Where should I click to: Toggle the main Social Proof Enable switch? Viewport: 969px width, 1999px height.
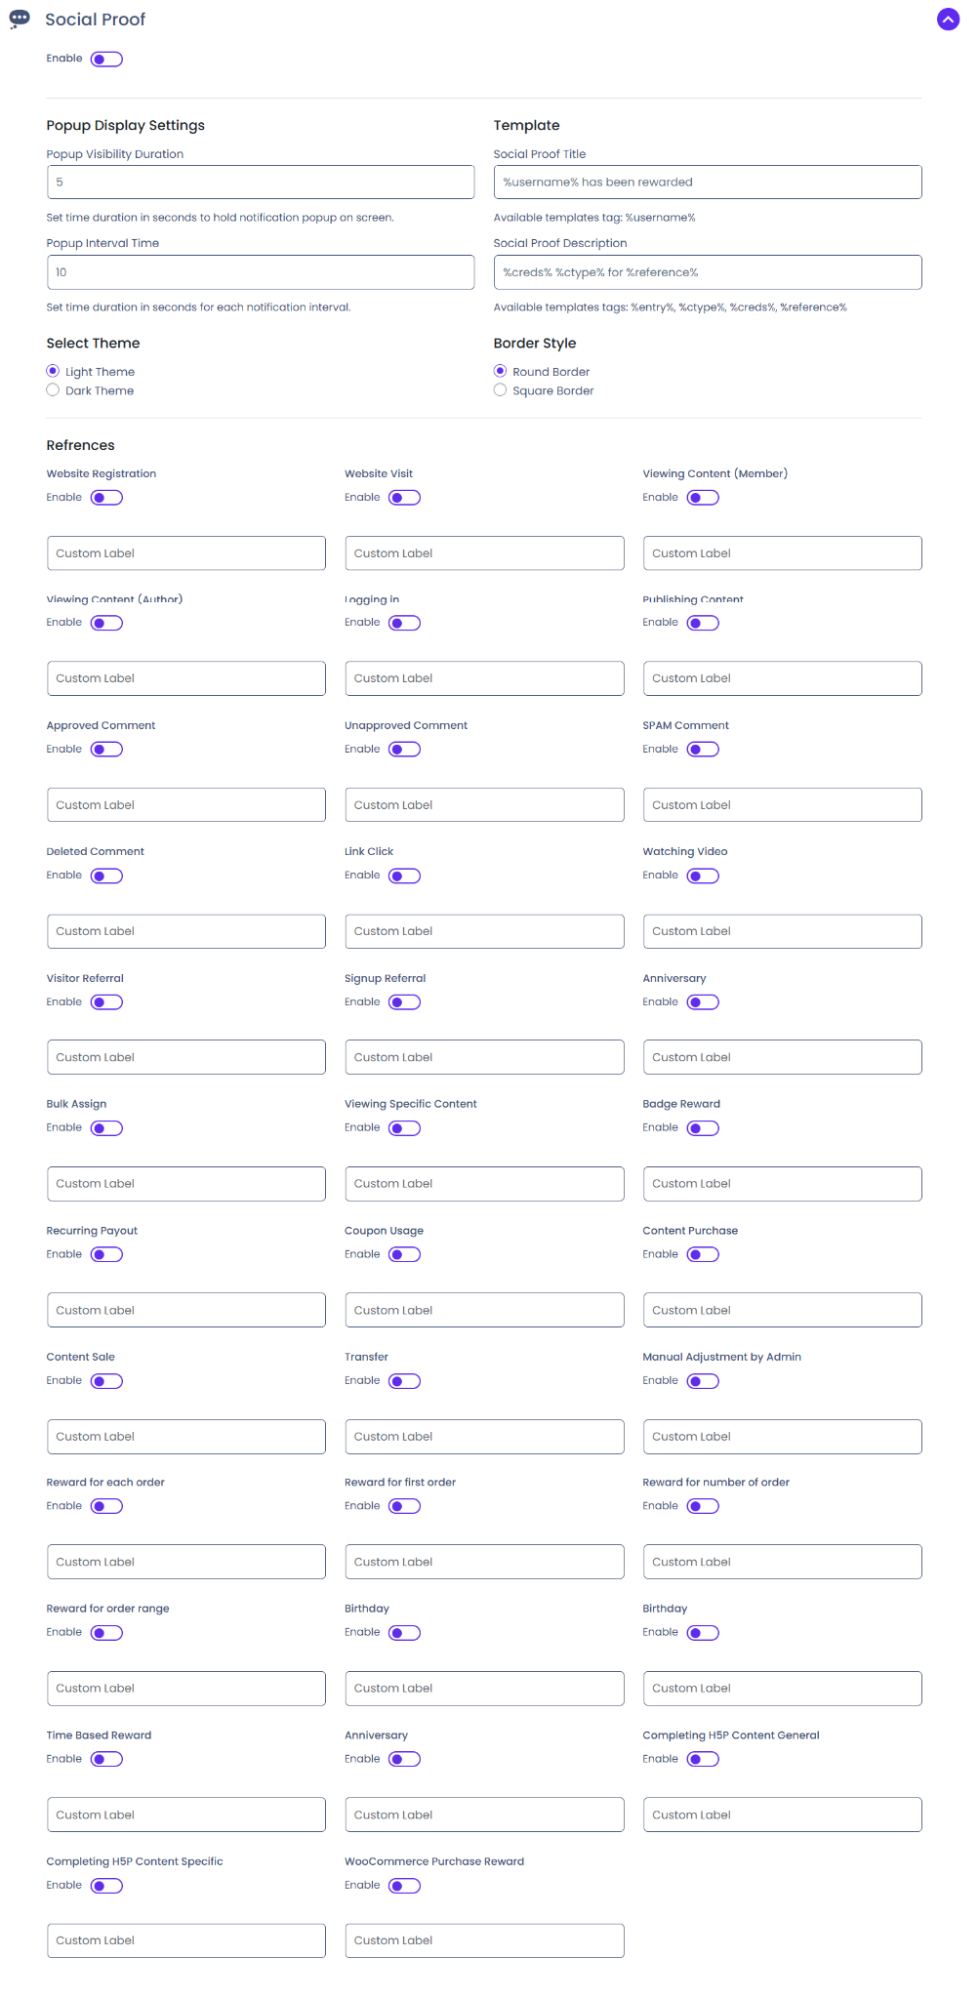[x=106, y=59]
